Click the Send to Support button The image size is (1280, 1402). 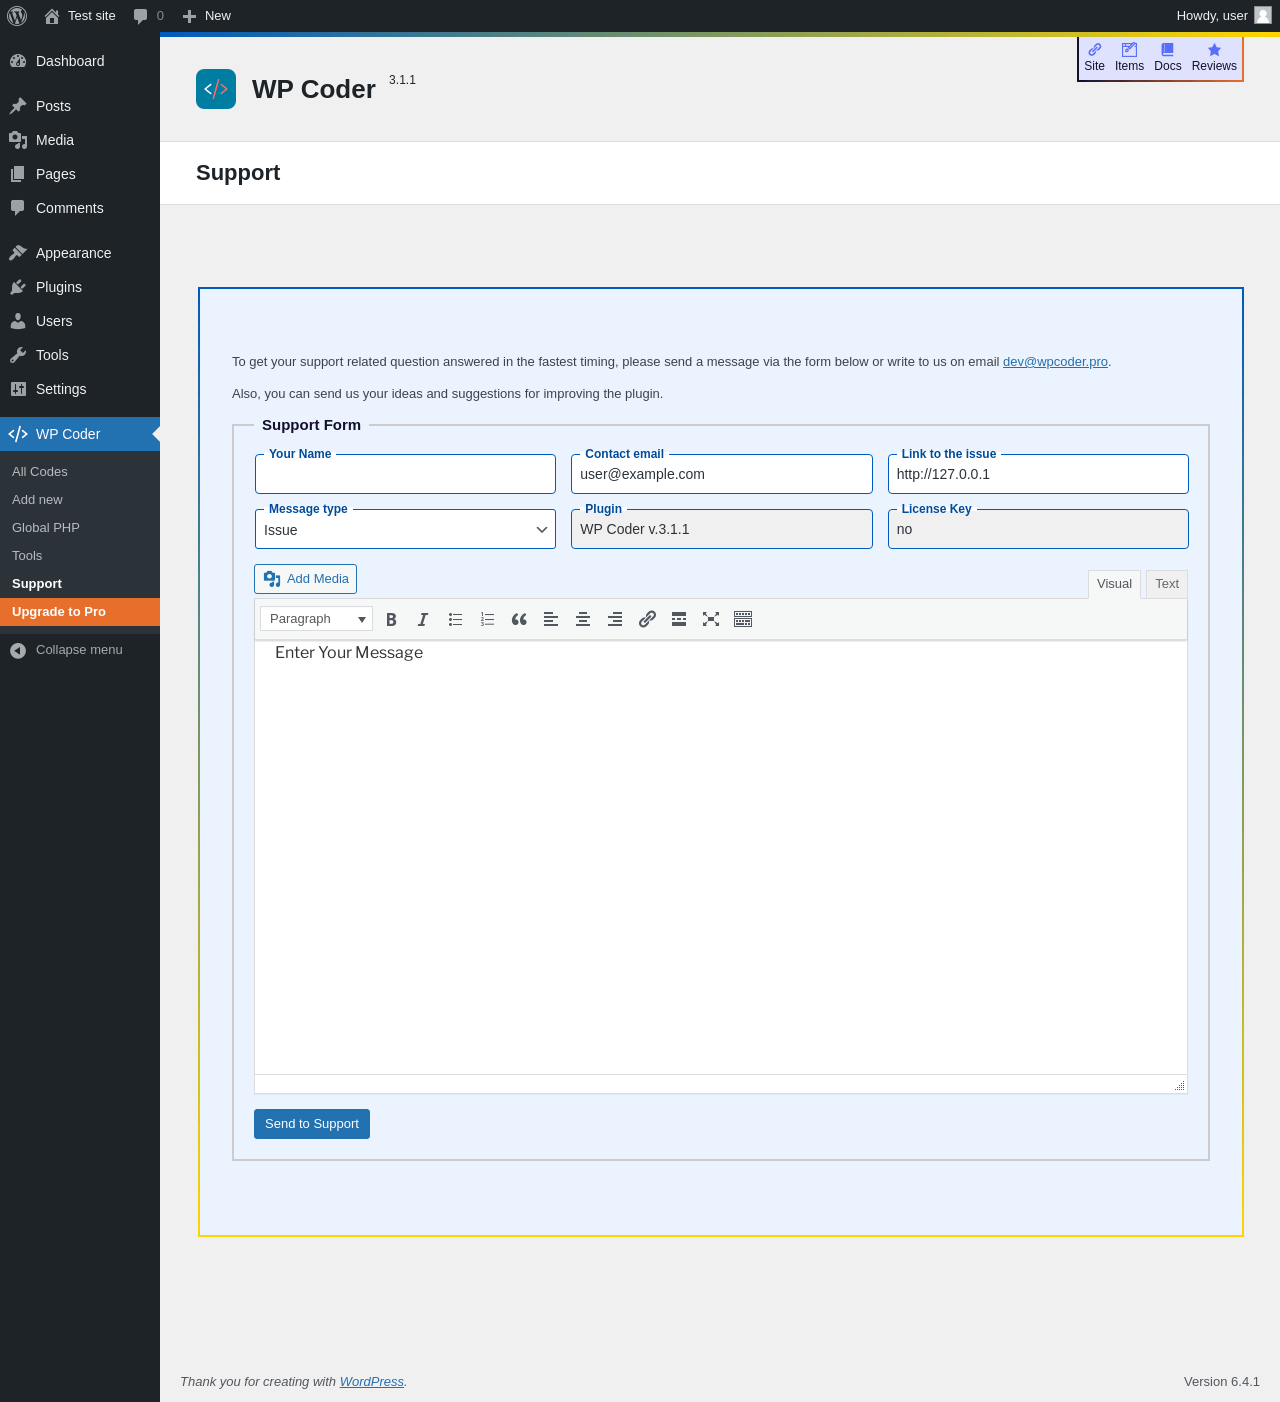[x=312, y=1124]
